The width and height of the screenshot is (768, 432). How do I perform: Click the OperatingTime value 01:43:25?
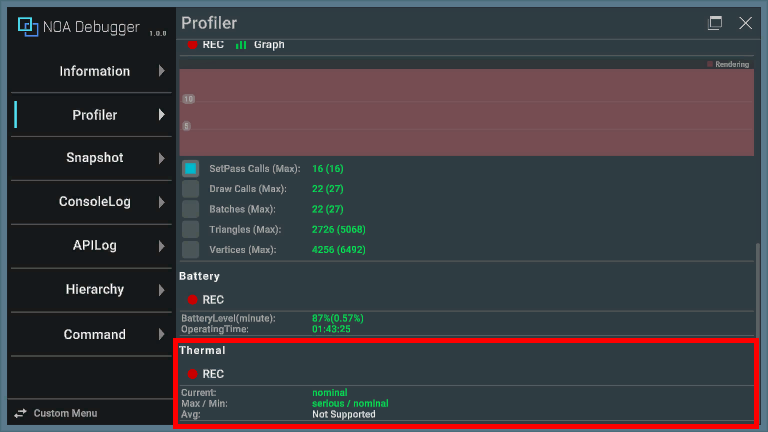[331, 329]
